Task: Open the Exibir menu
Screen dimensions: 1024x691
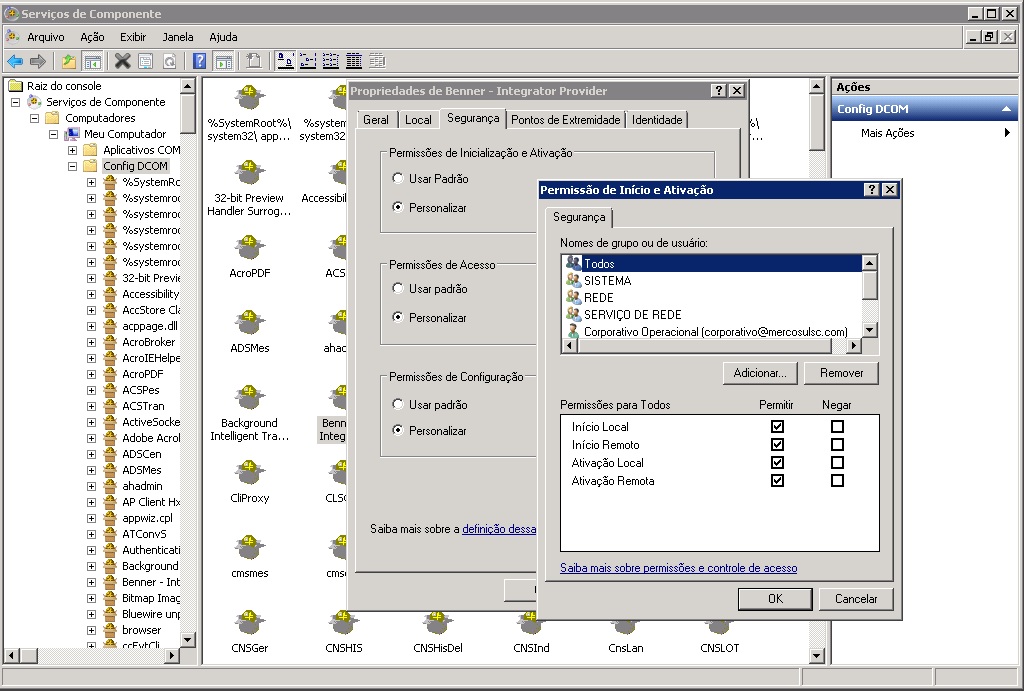Action: point(132,37)
